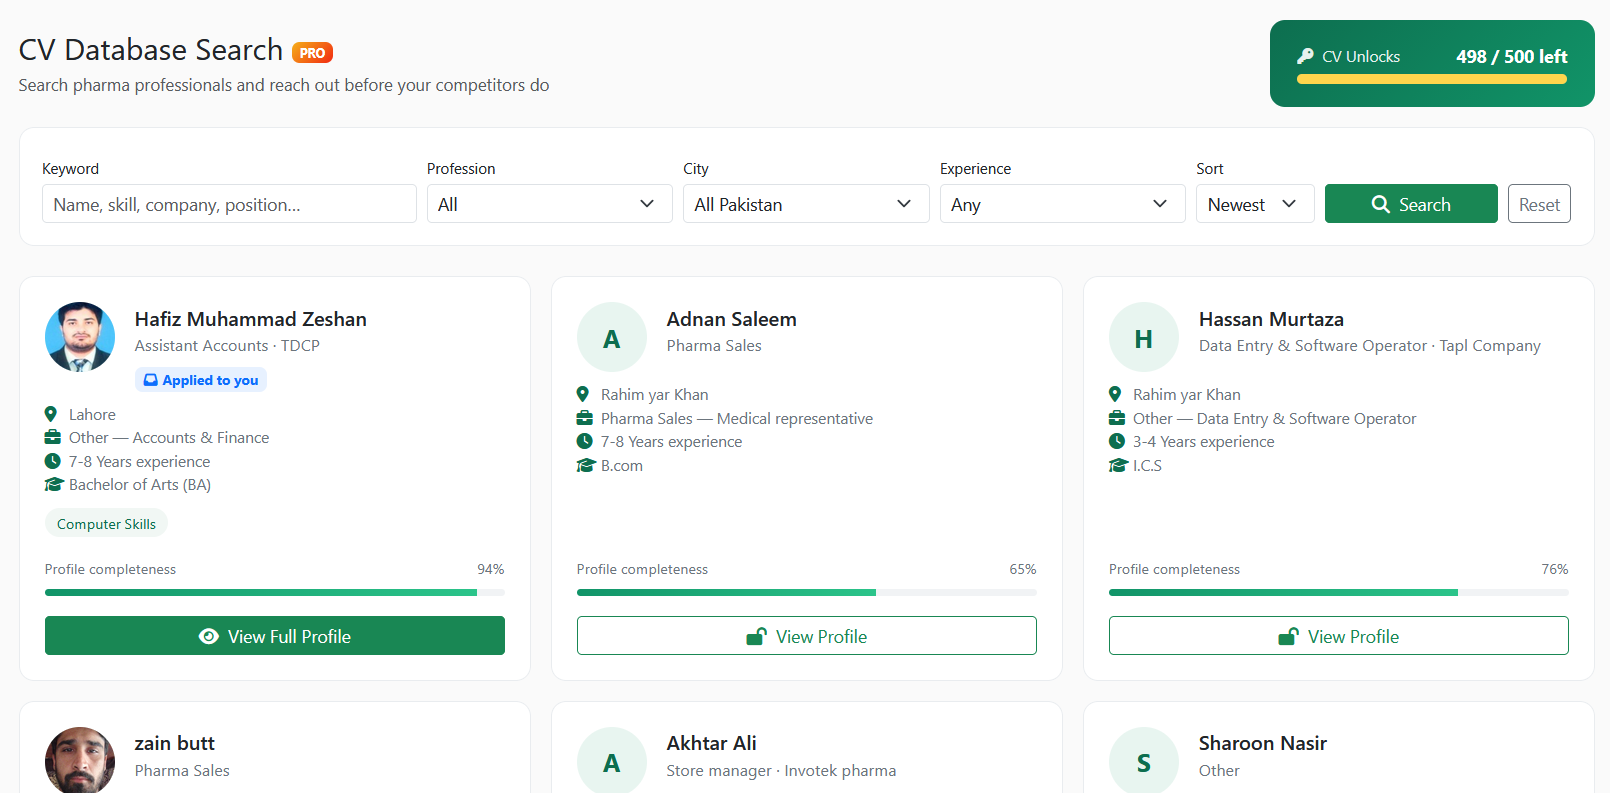
Task: Click Sharoon Nasir's letter S avatar
Action: (x=1144, y=760)
